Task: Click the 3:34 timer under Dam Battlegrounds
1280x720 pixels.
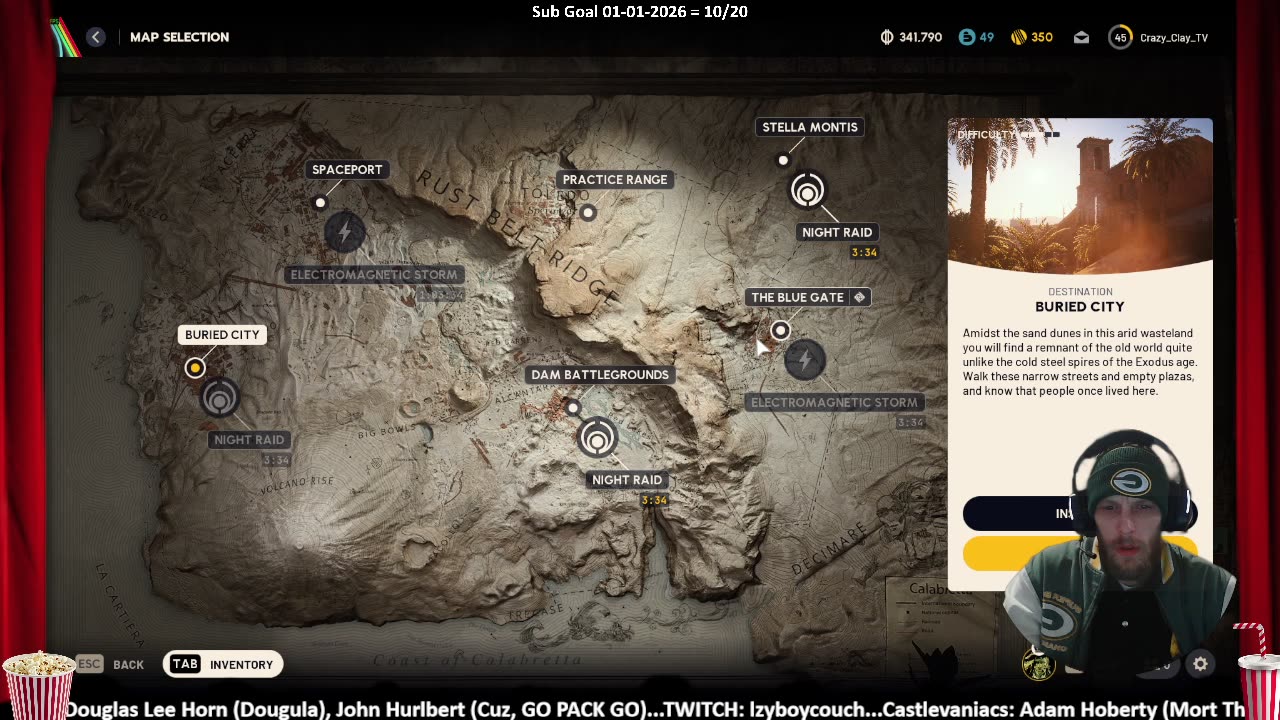Action: click(x=654, y=500)
